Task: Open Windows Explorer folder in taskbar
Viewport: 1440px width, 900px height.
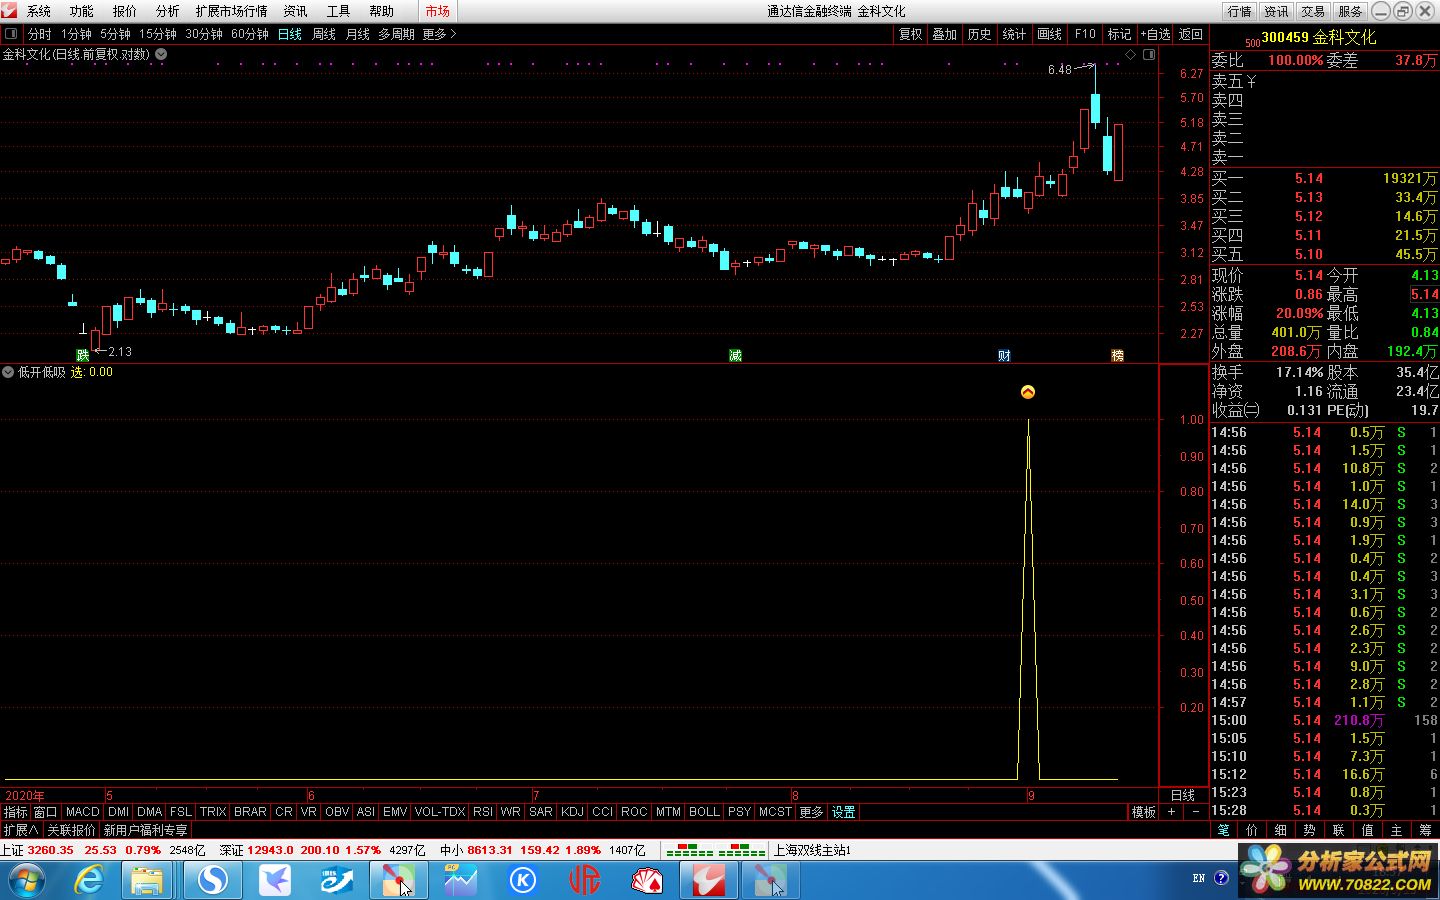Action: [x=147, y=880]
